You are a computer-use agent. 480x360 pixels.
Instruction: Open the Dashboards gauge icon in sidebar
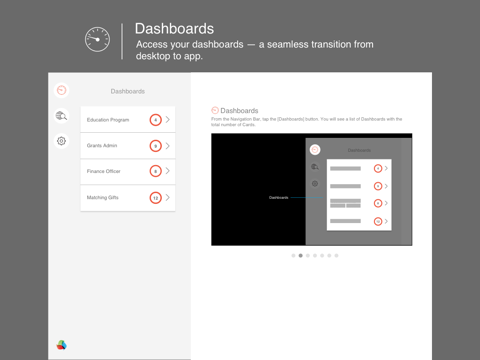coord(62,90)
